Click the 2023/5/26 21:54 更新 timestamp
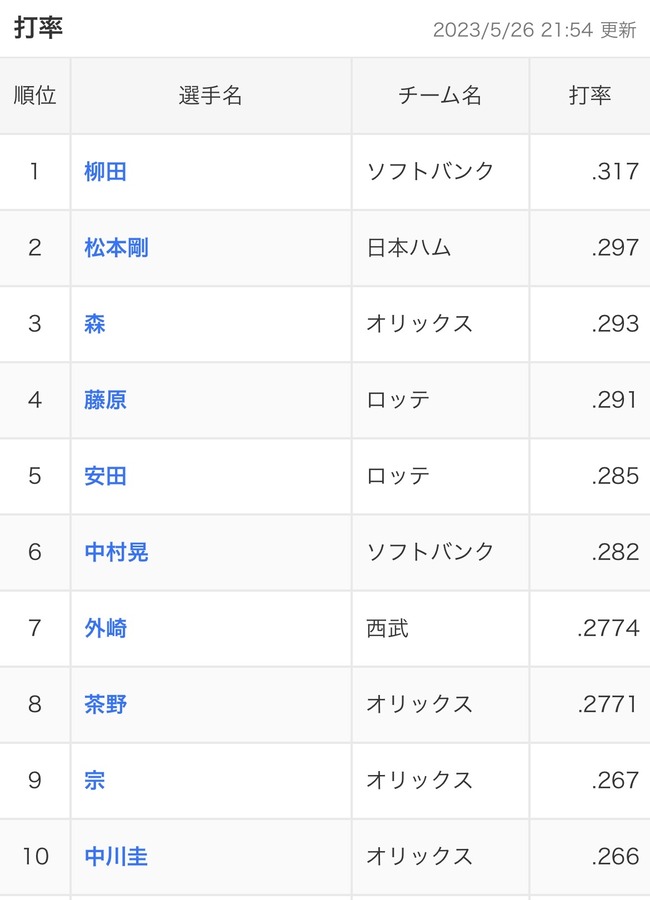The image size is (650, 900). [x=535, y=30]
